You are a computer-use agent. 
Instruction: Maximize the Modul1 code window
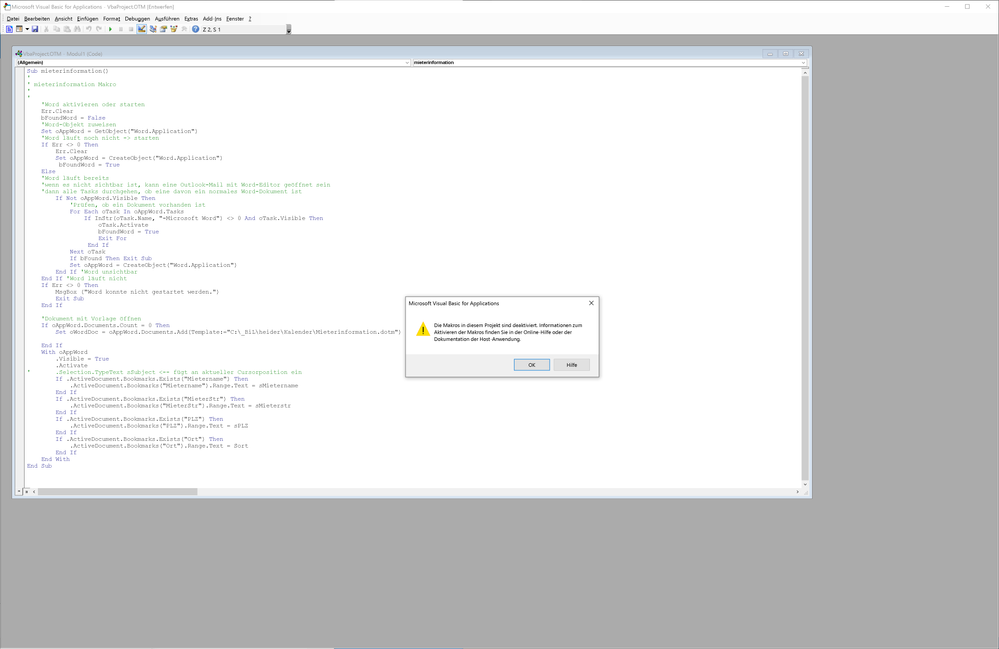tap(786, 53)
